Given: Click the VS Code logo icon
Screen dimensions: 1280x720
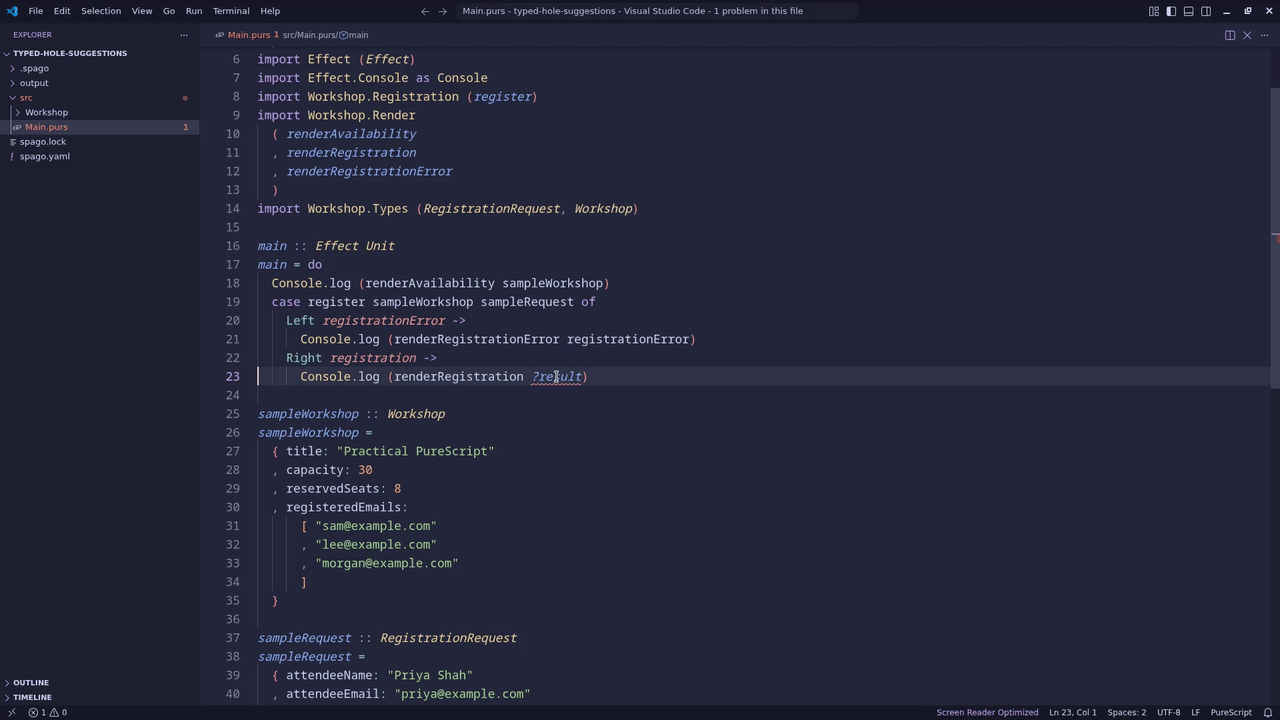Looking at the screenshot, I should click(x=12, y=11).
